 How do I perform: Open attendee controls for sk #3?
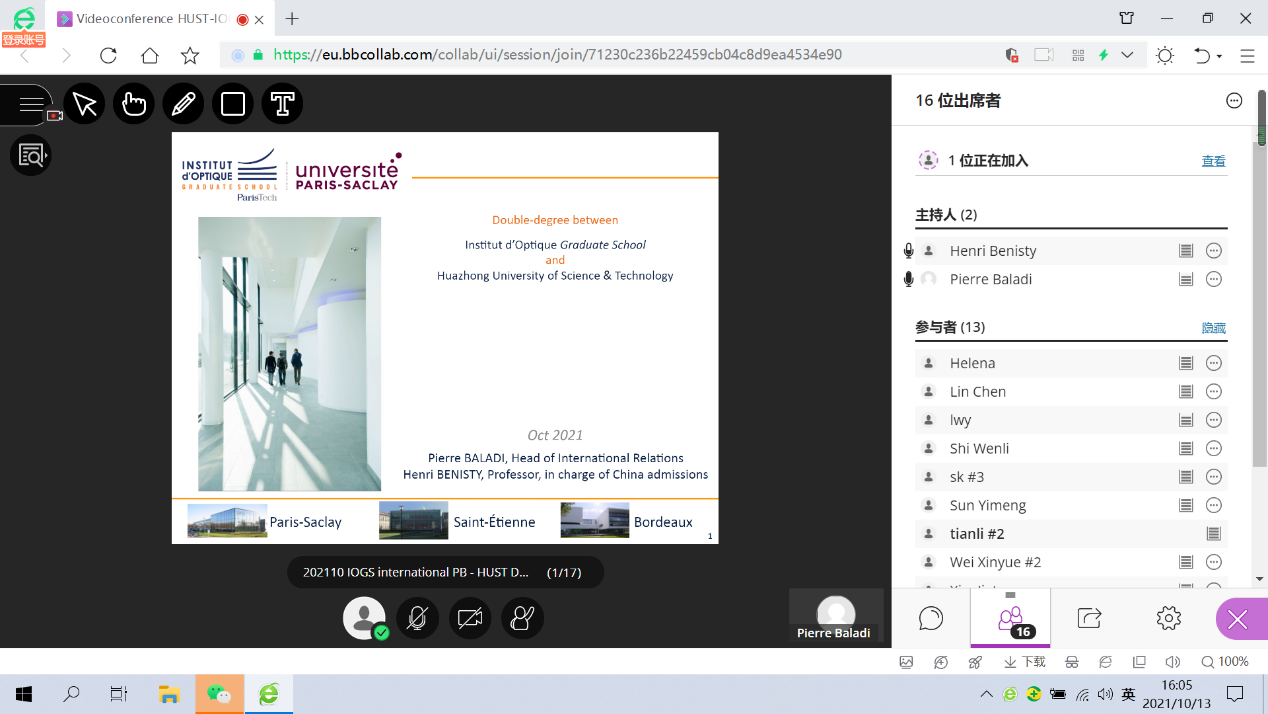[1214, 477]
